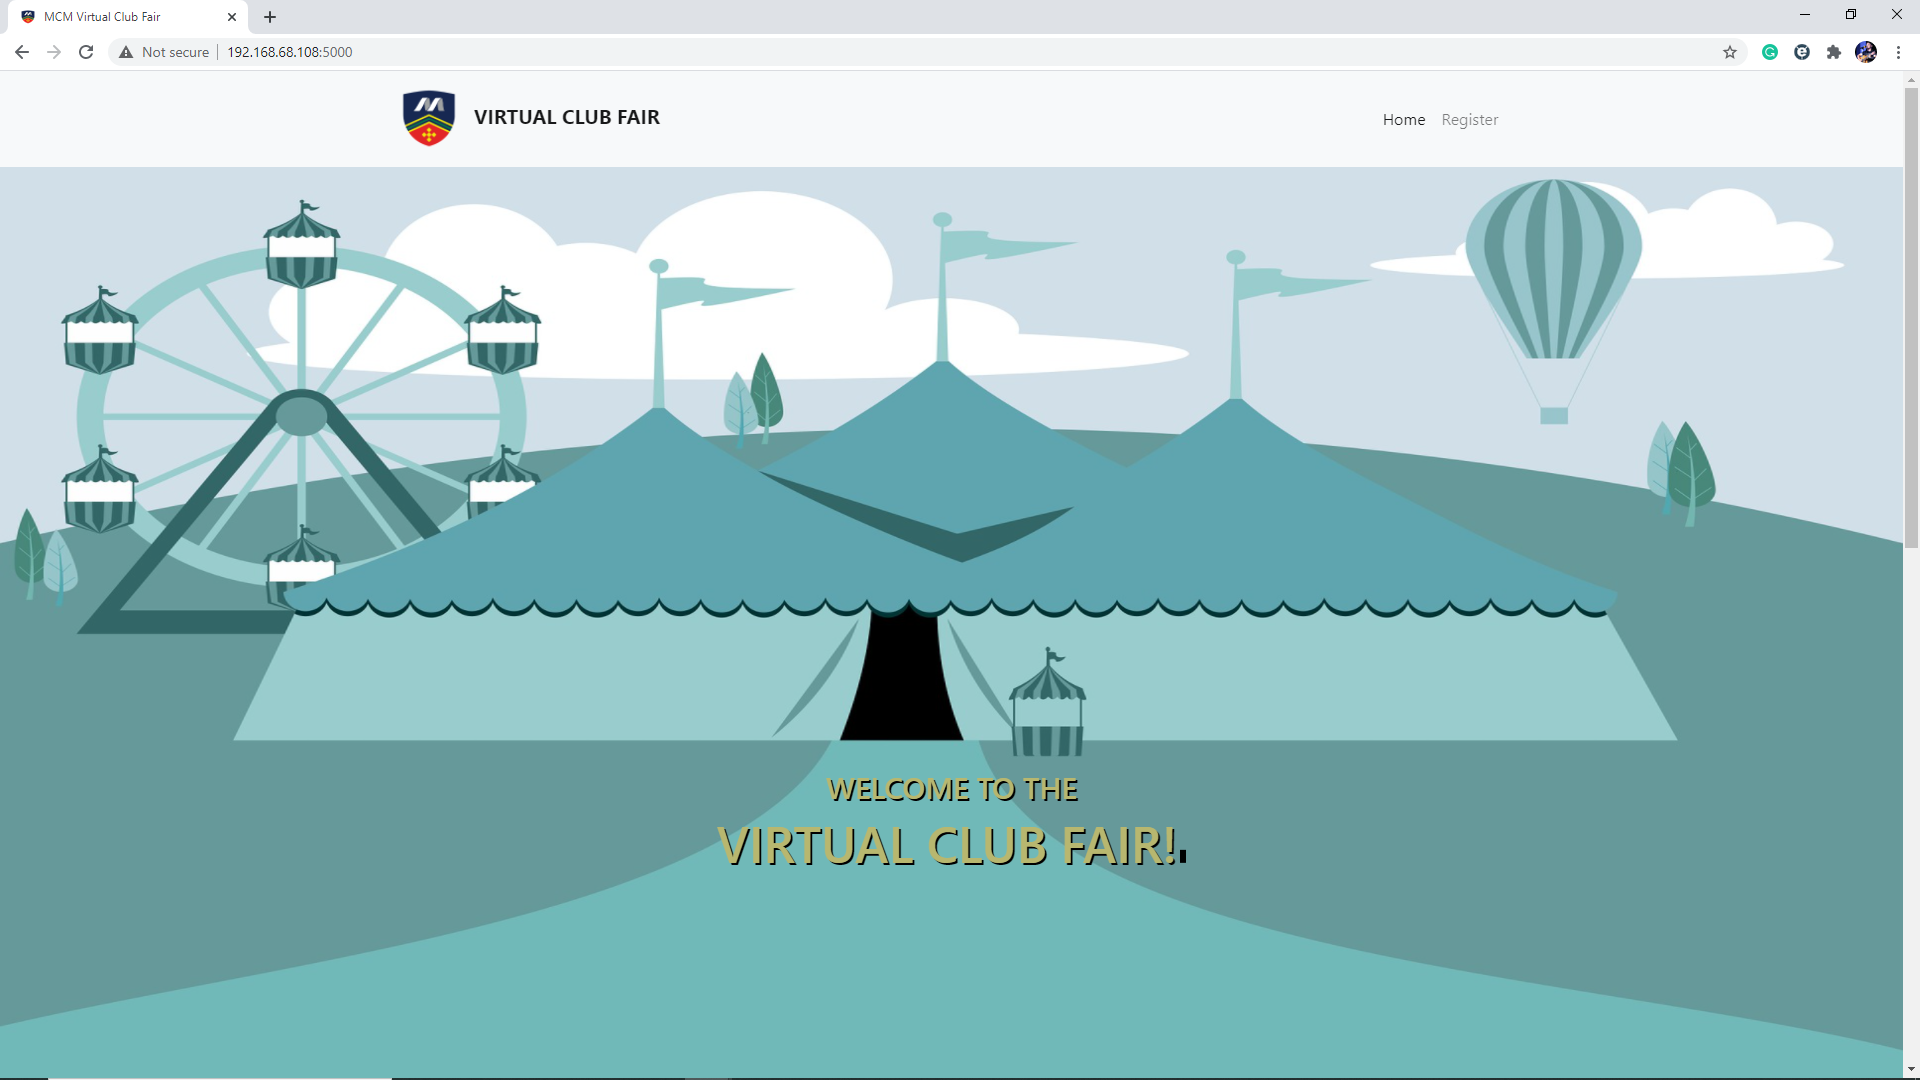Open the Register page
This screenshot has width=1920, height=1080.
1470,119
